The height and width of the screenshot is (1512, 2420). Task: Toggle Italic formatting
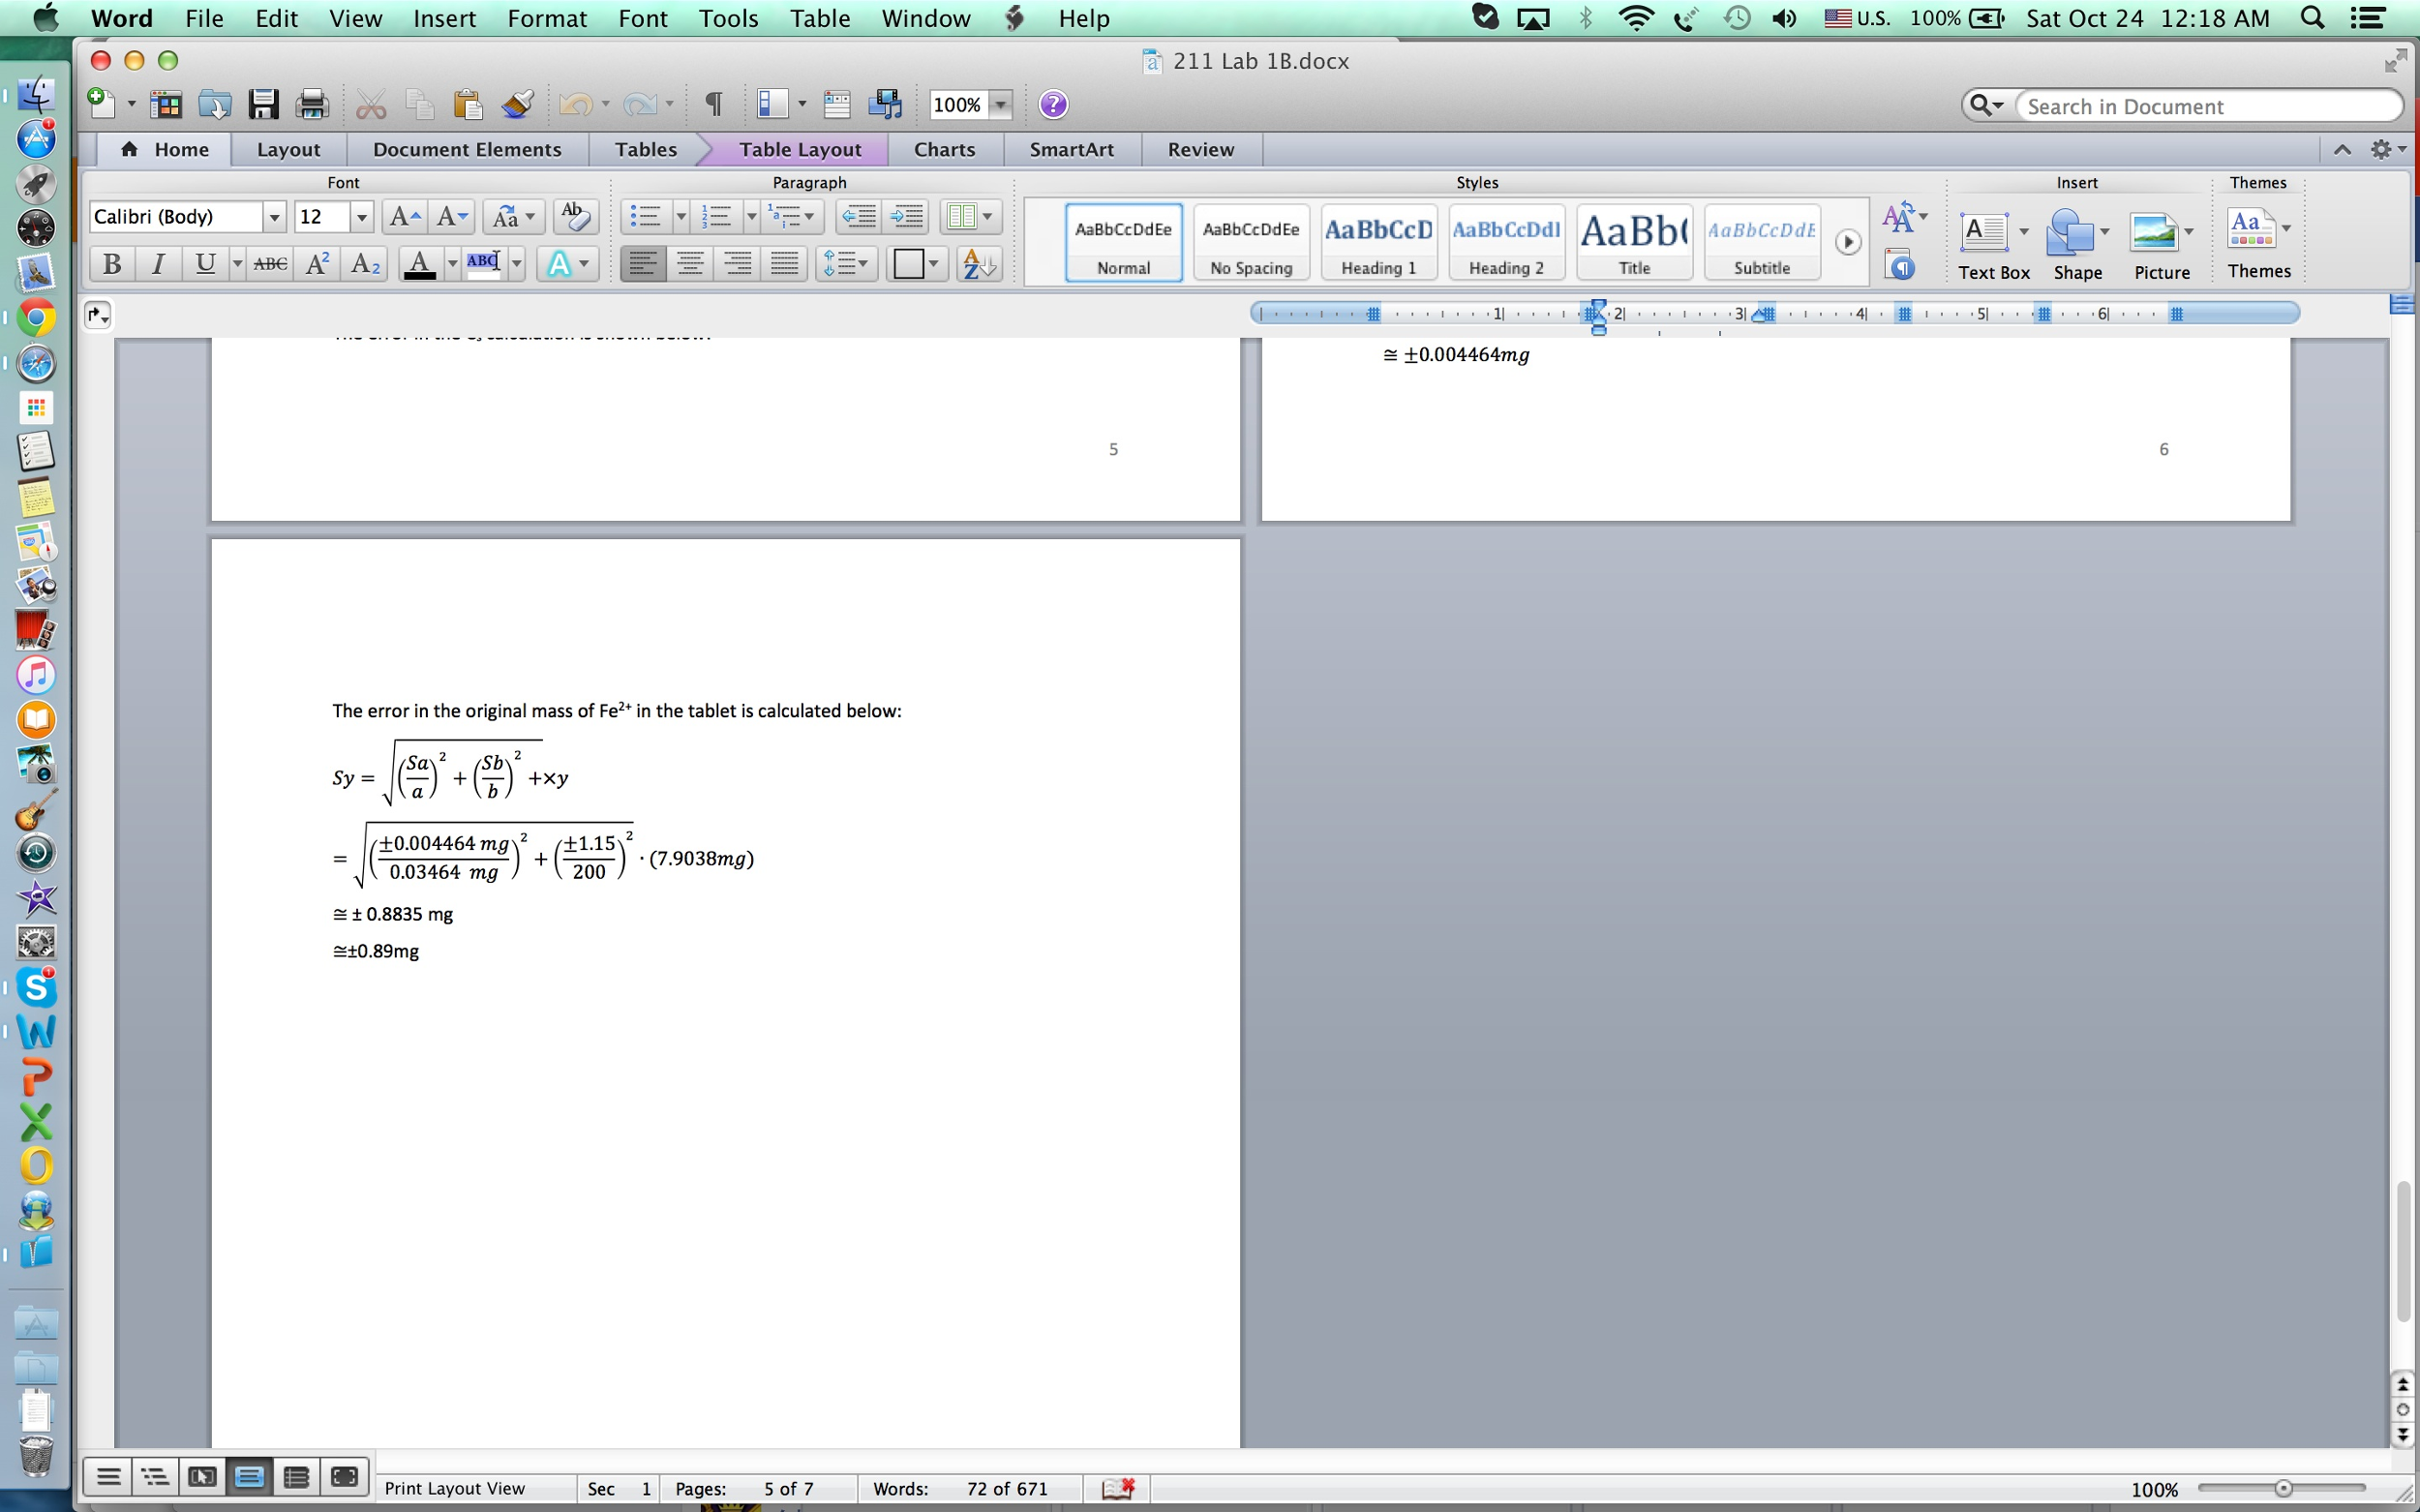(158, 264)
